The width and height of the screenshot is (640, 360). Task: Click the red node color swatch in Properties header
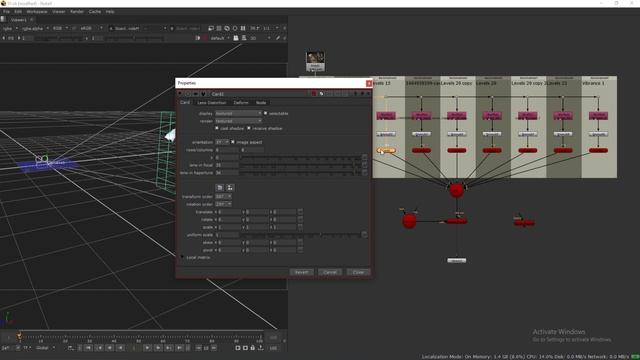[314, 94]
